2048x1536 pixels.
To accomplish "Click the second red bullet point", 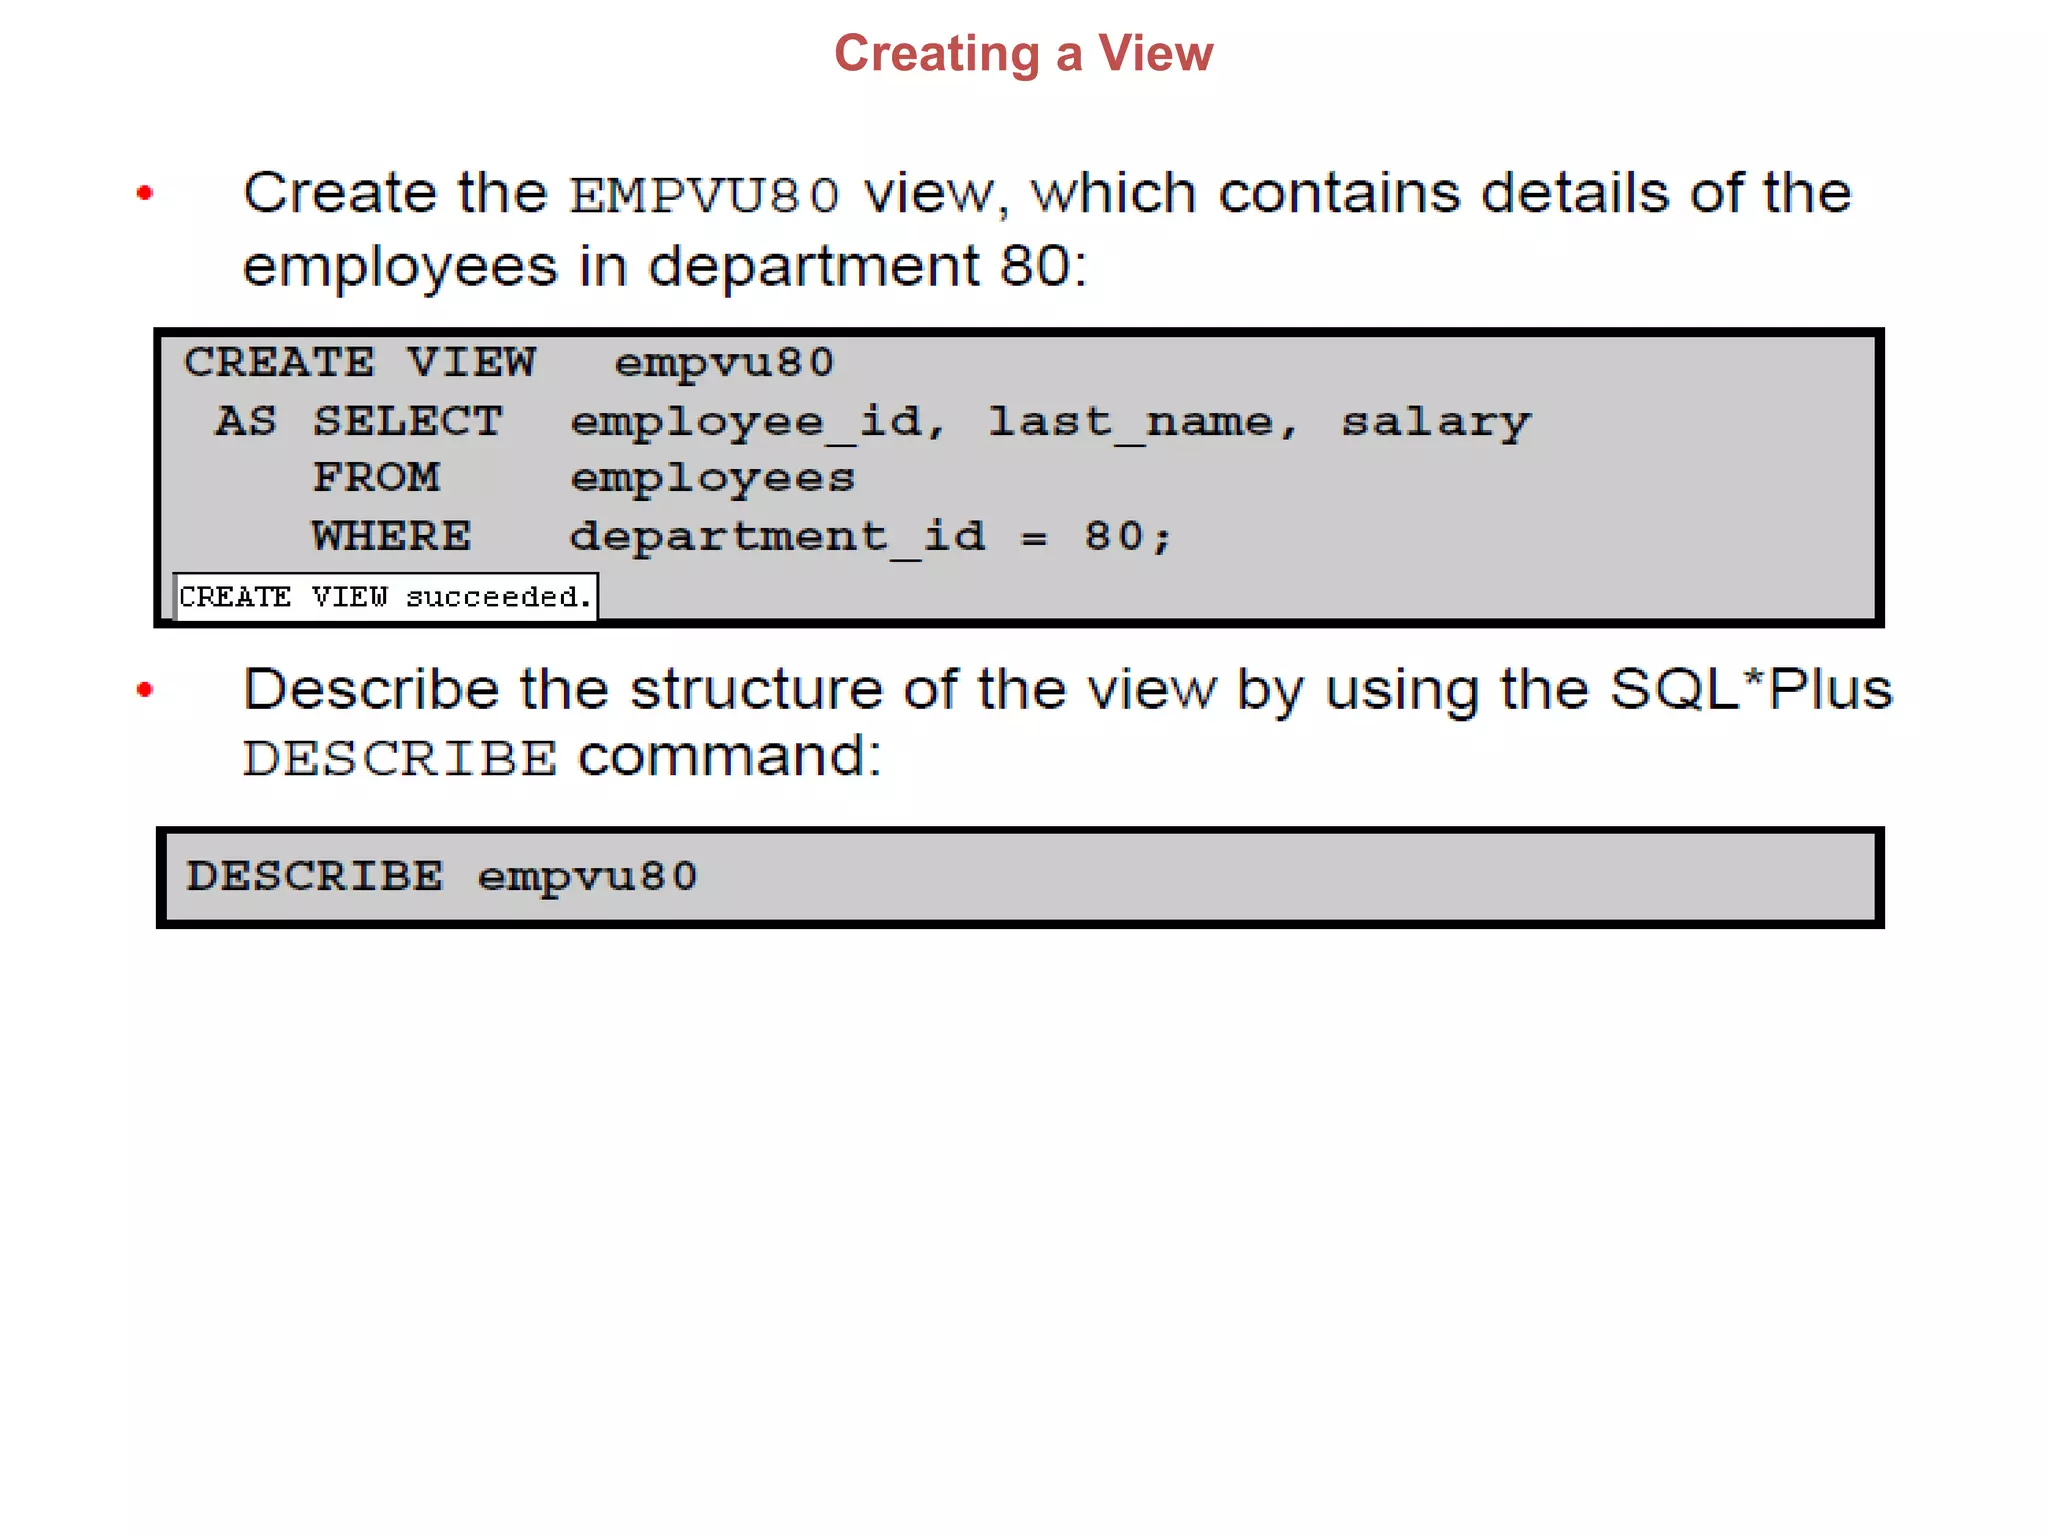I will tap(145, 689).
